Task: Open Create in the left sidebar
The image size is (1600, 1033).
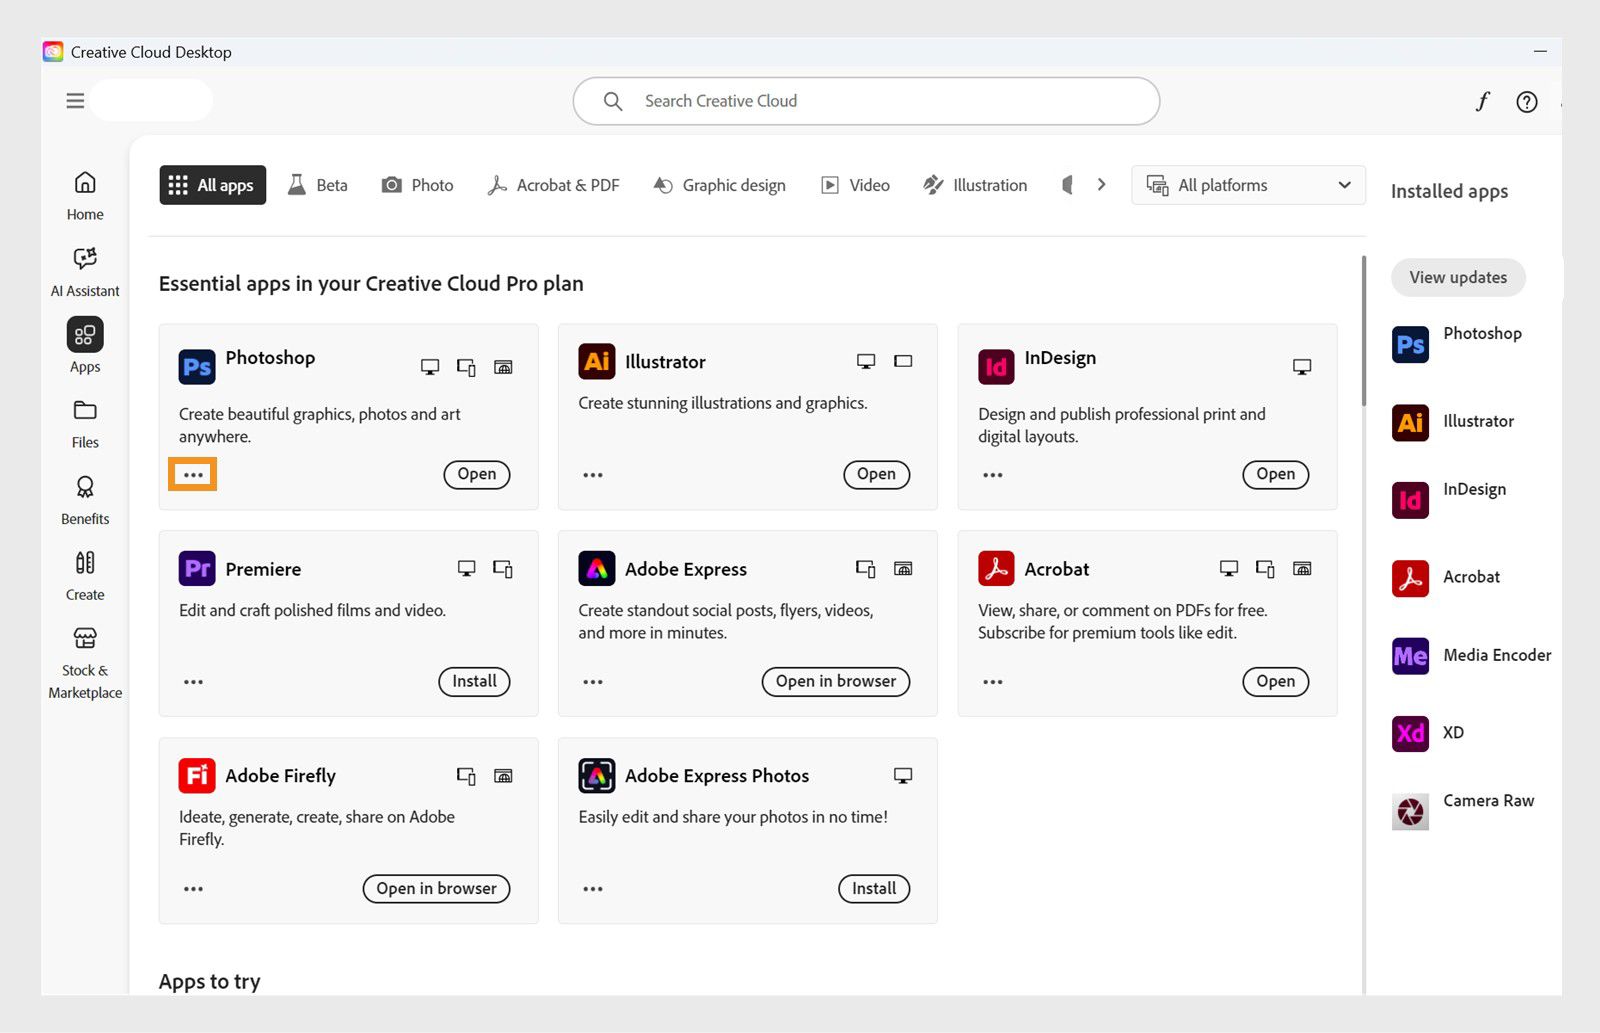Action: point(85,576)
